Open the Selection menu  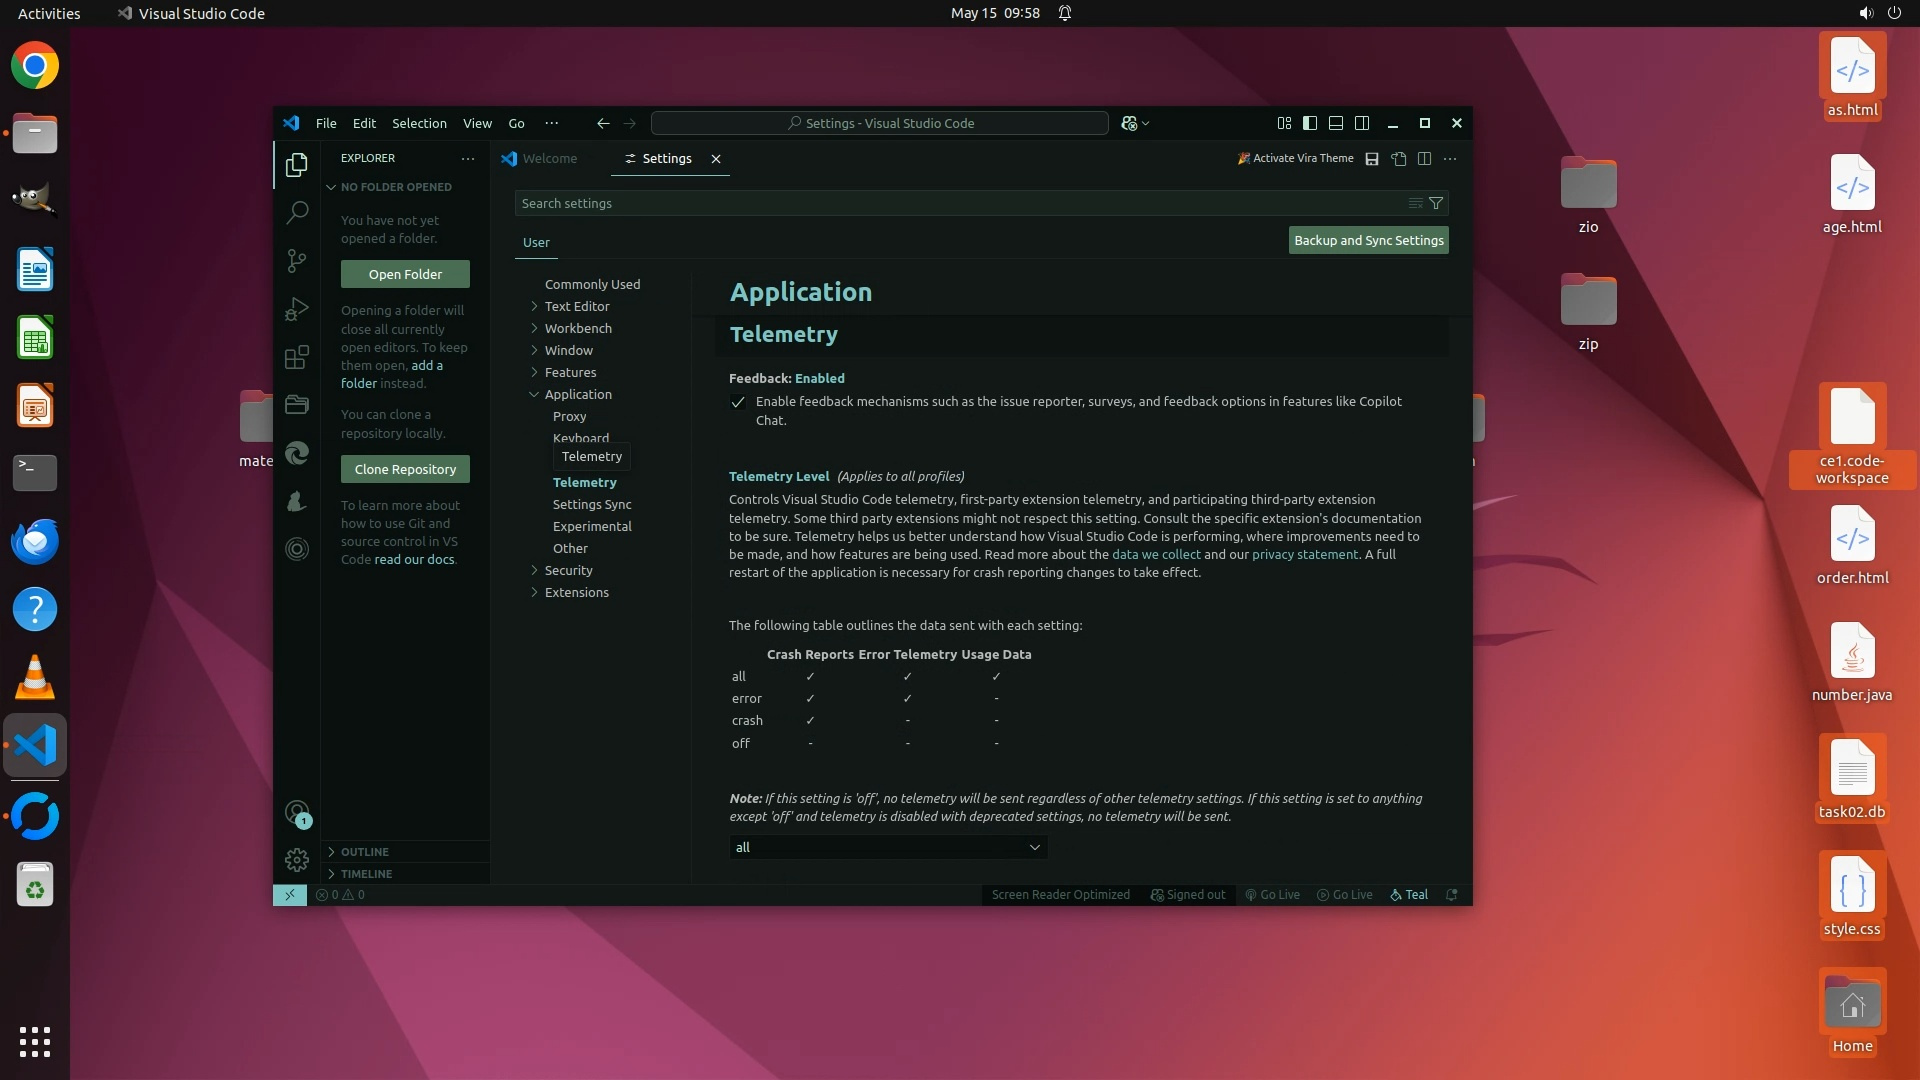point(419,123)
